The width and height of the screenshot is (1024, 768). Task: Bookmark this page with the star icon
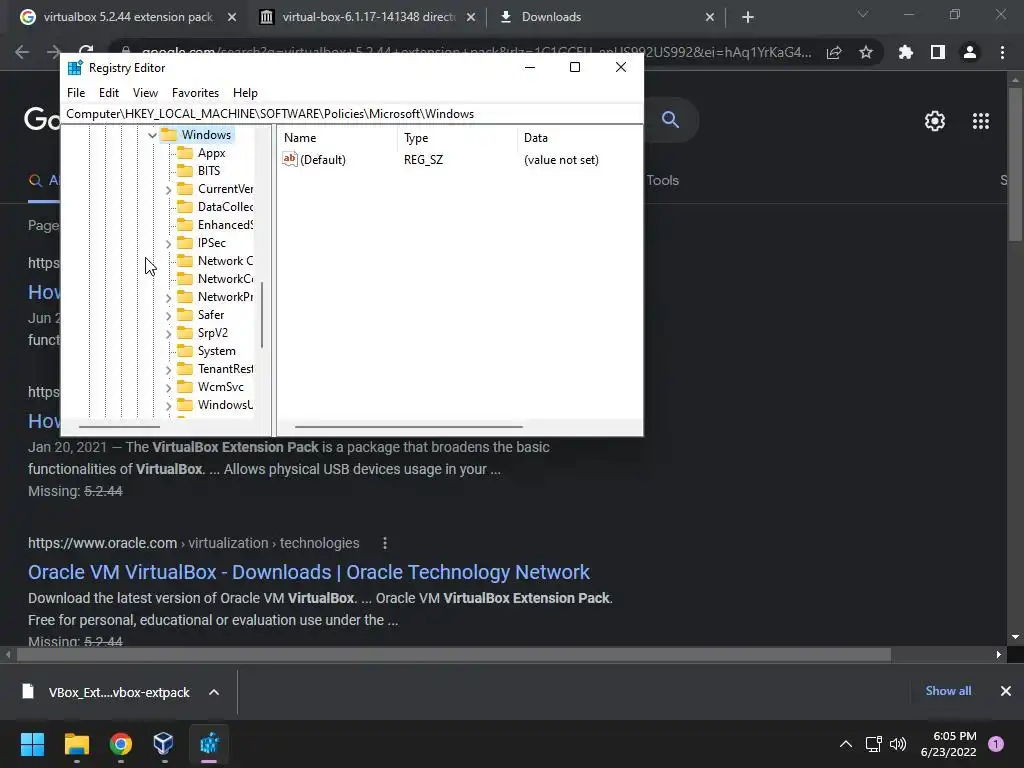[x=866, y=52]
